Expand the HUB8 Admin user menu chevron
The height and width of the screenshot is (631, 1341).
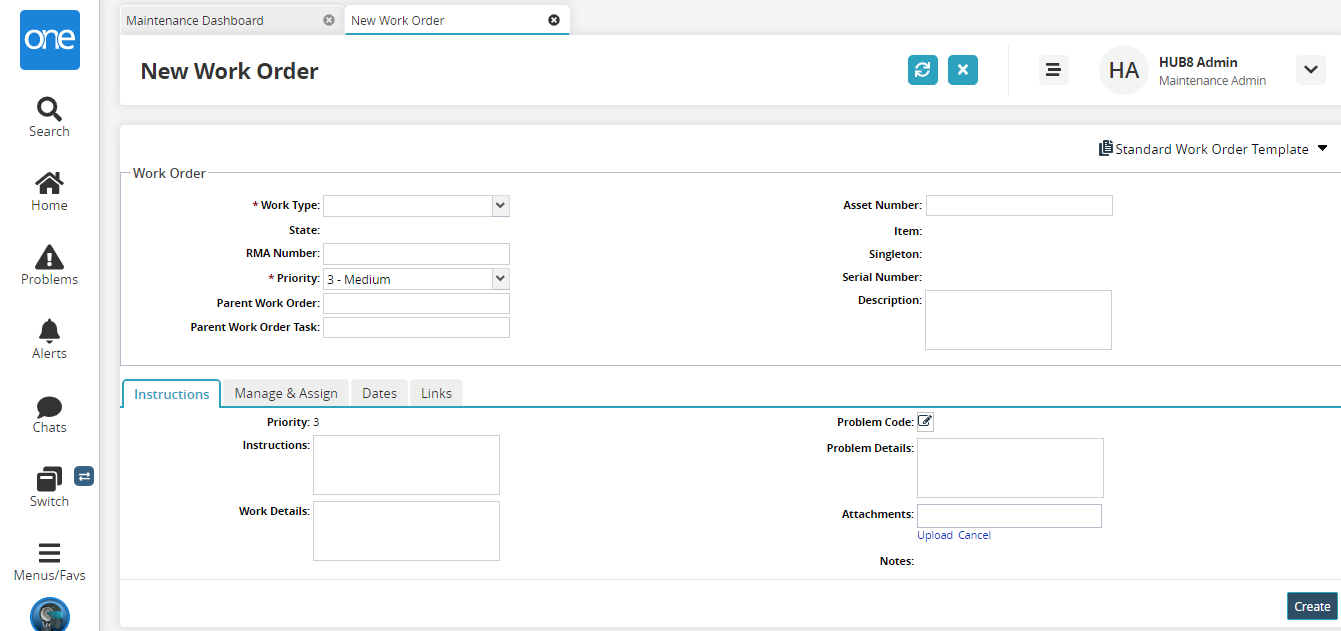pyautogui.click(x=1310, y=70)
